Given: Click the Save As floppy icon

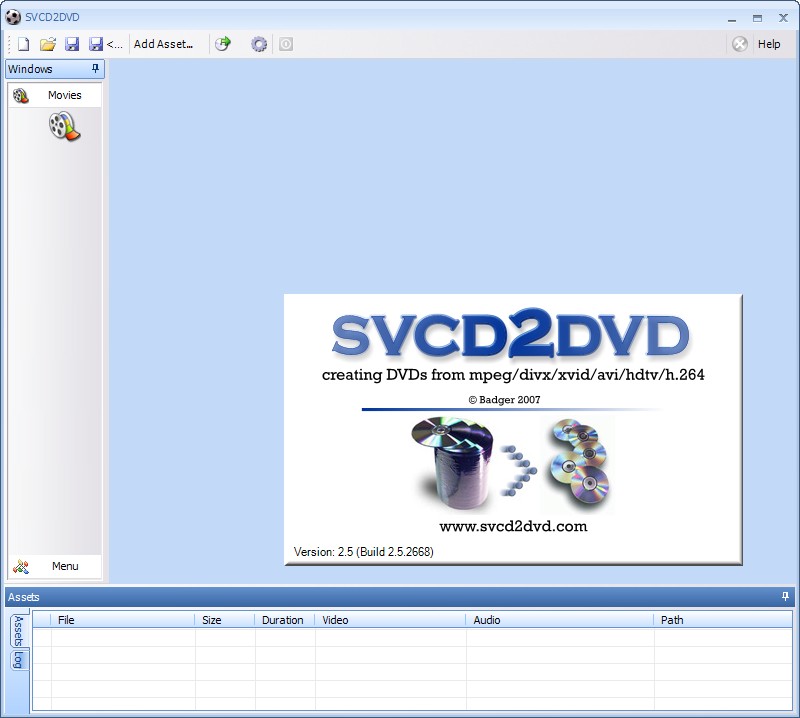Looking at the screenshot, I should click(x=95, y=44).
